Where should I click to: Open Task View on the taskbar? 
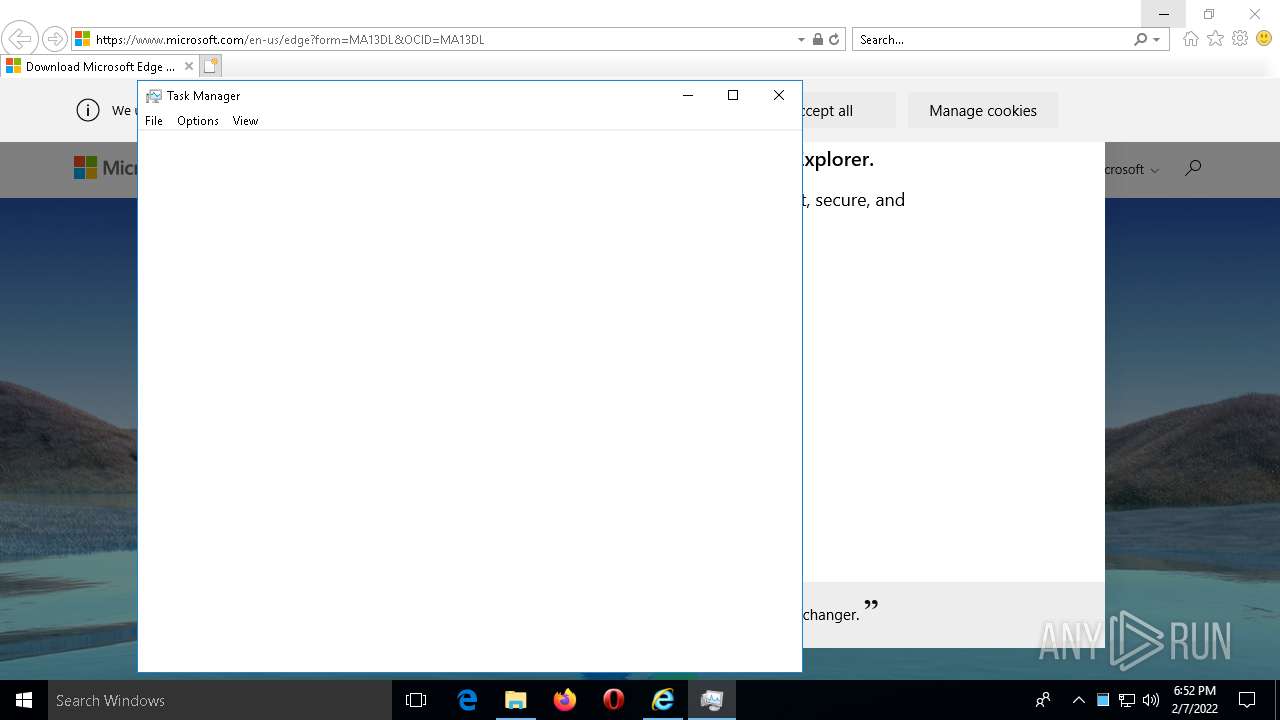point(416,700)
